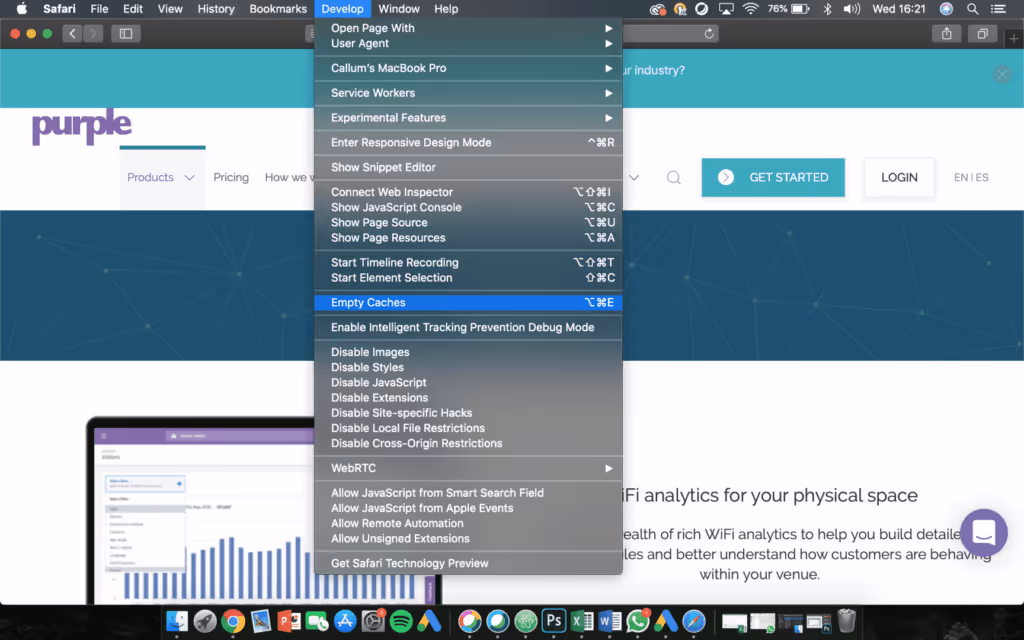Open the volume control in menu bar

(851, 8)
